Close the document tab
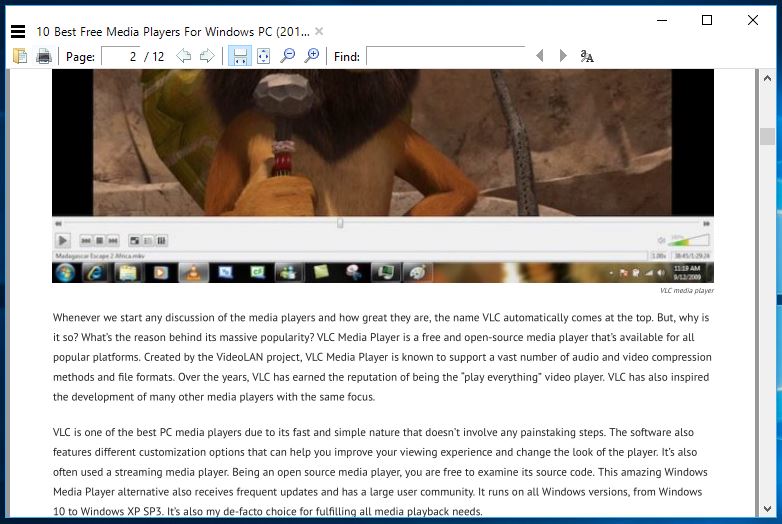782x524 pixels. click(x=319, y=31)
